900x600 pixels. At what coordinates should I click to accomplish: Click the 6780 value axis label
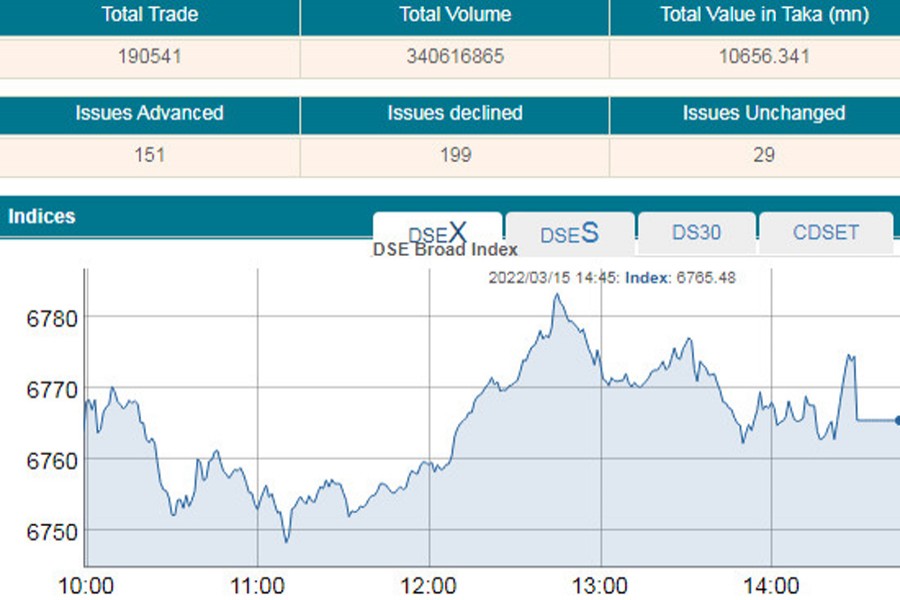51,319
